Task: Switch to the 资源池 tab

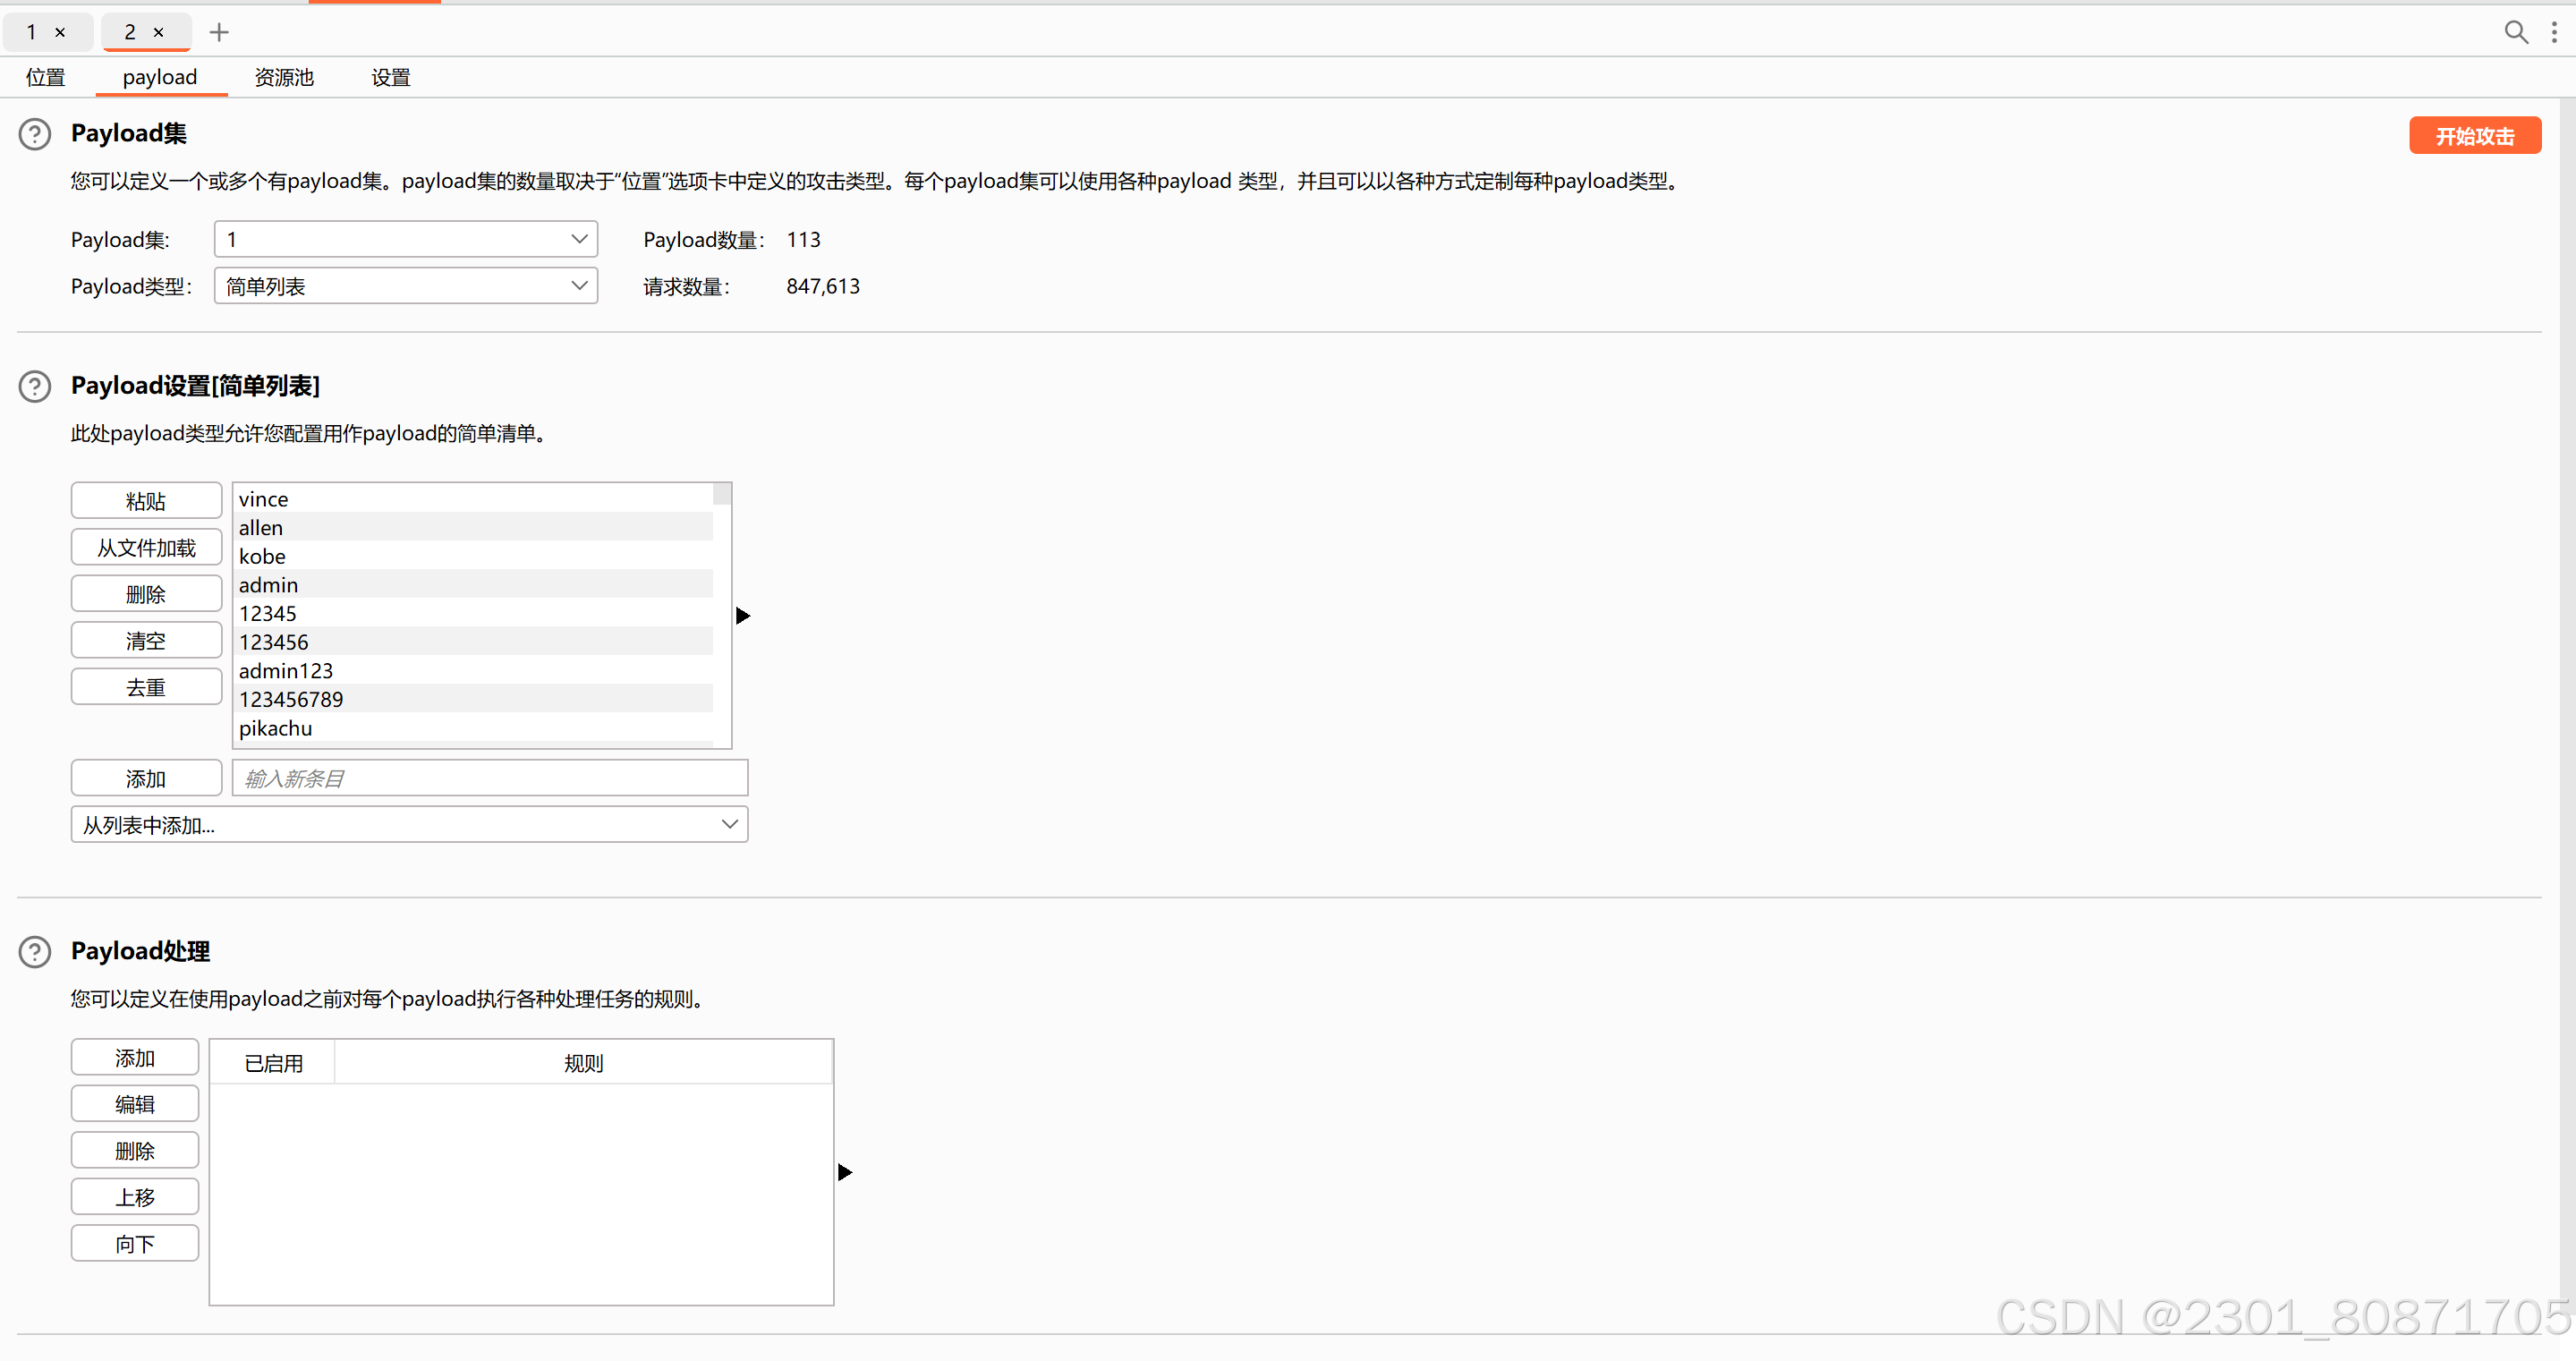Action: 284,77
